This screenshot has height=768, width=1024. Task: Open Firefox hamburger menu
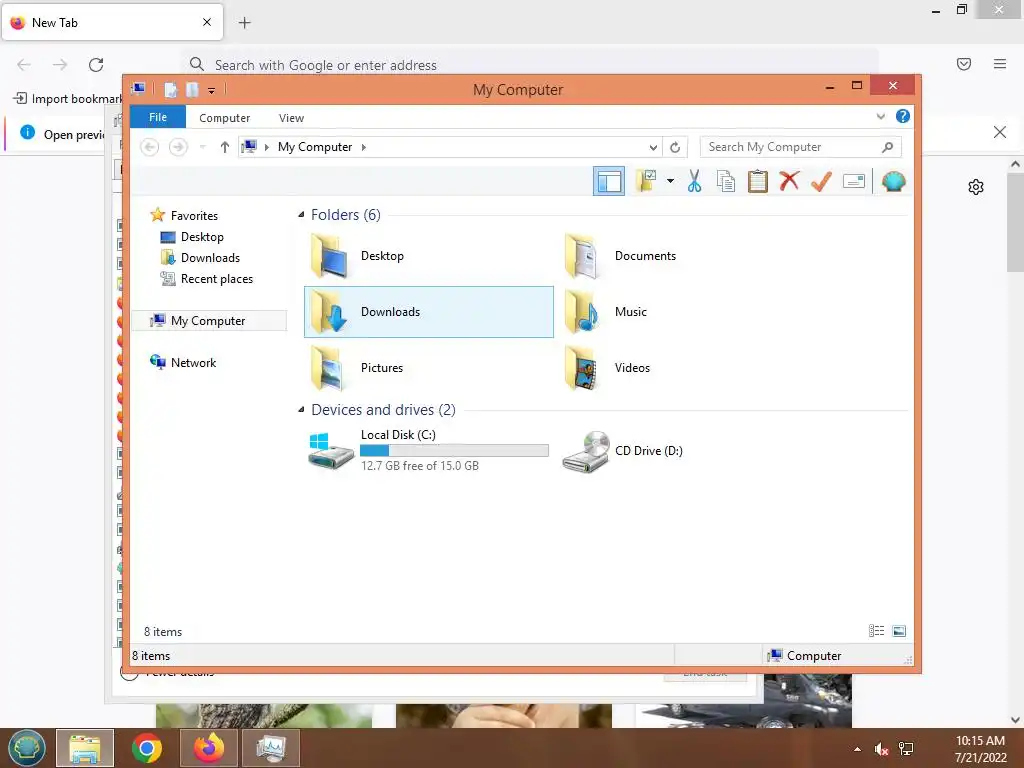click(1000, 64)
